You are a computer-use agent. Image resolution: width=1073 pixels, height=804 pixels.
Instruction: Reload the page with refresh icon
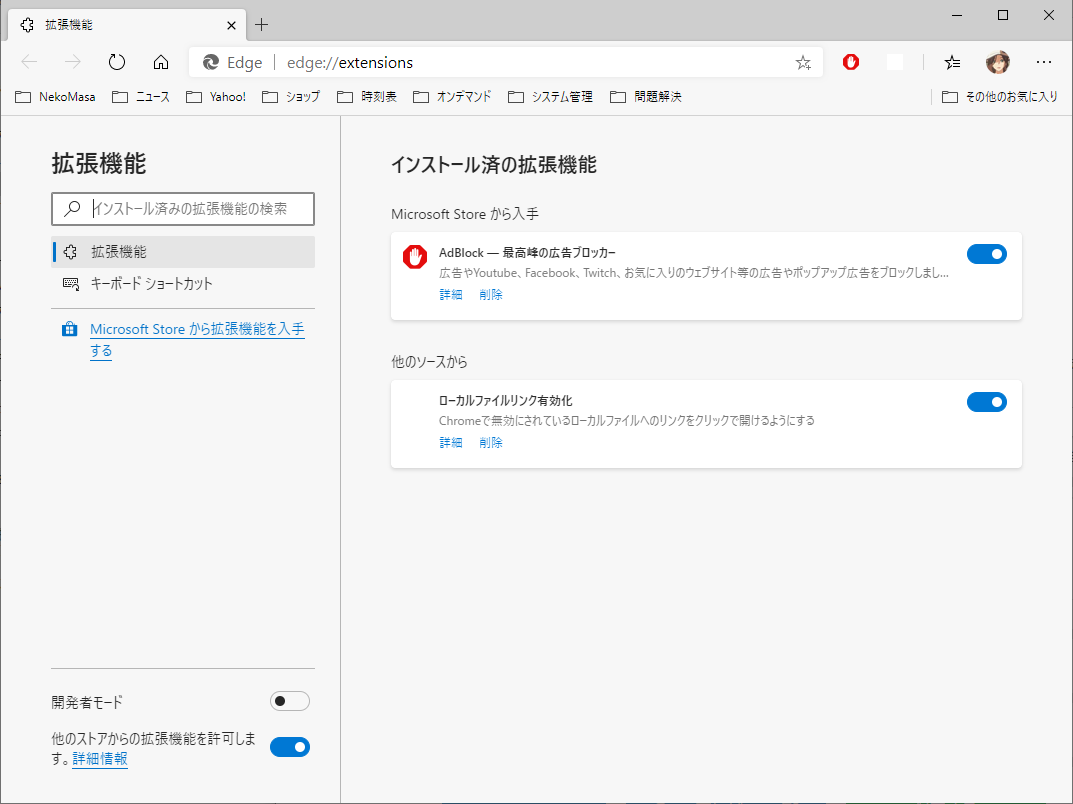117,62
